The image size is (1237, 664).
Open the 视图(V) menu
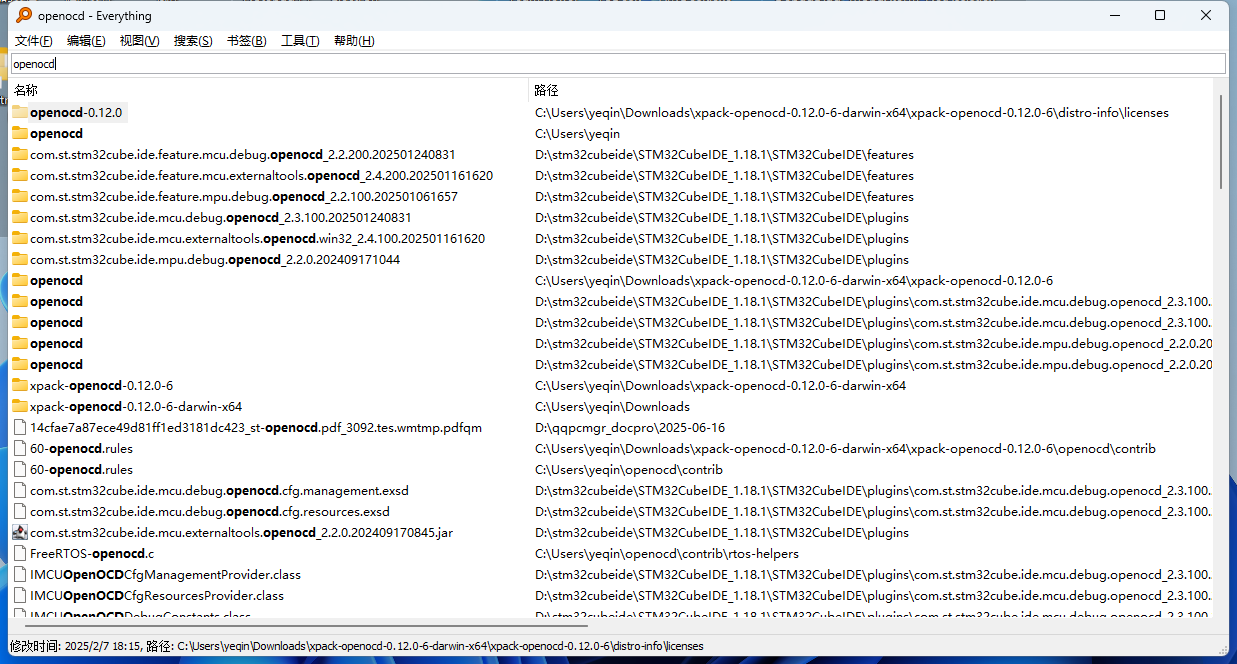click(x=140, y=41)
